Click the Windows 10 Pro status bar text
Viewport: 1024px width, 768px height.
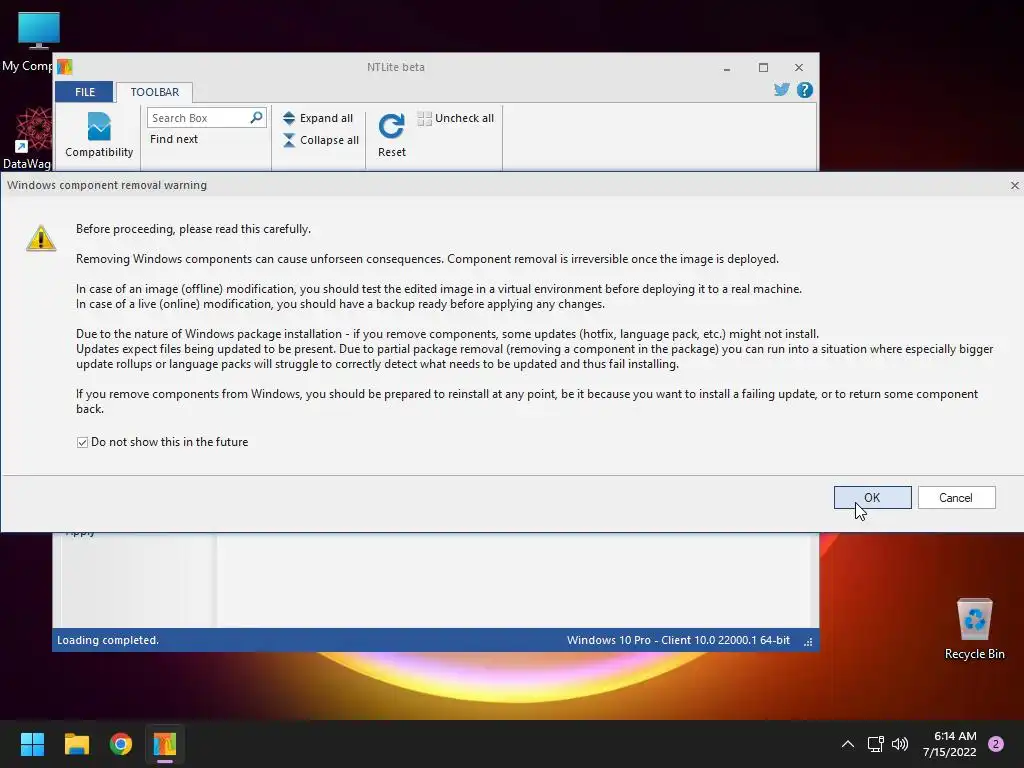click(679, 641)
